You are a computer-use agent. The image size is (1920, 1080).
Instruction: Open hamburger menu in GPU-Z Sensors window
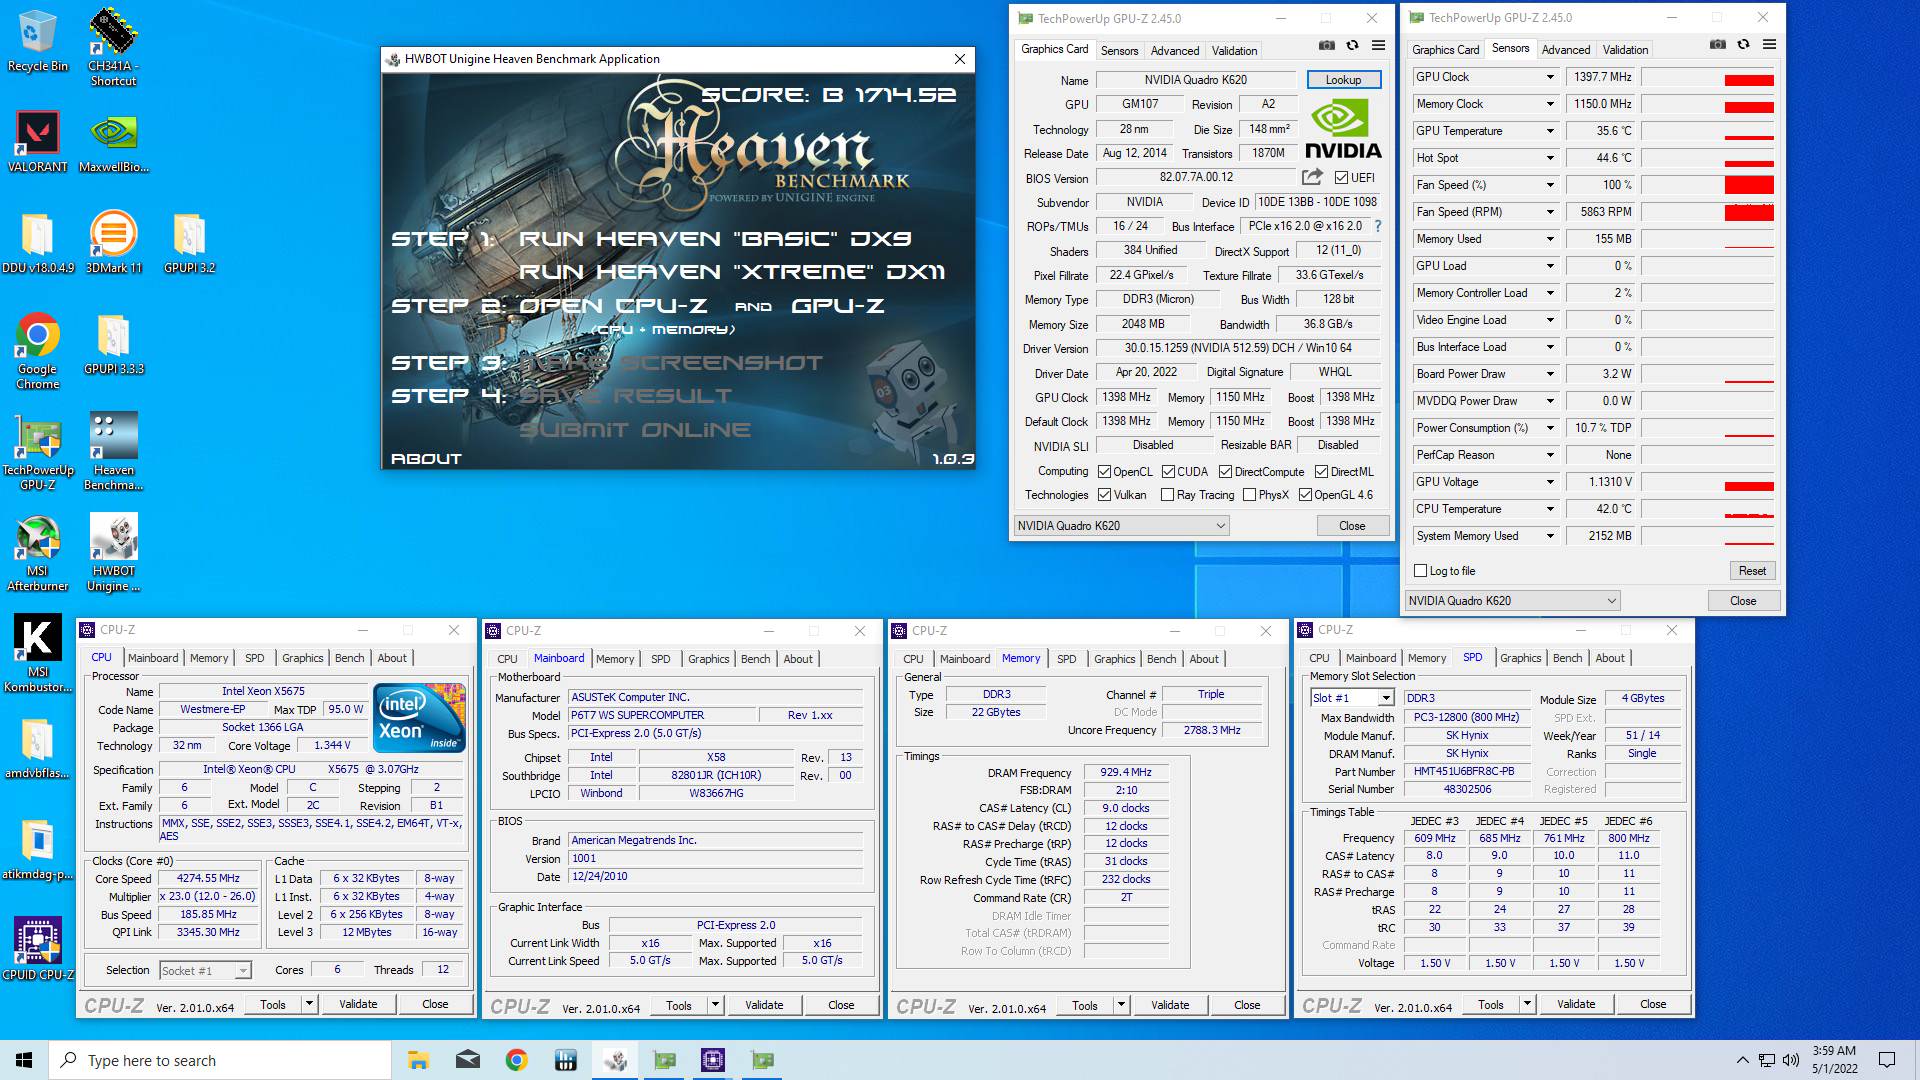pos(1769,44)
